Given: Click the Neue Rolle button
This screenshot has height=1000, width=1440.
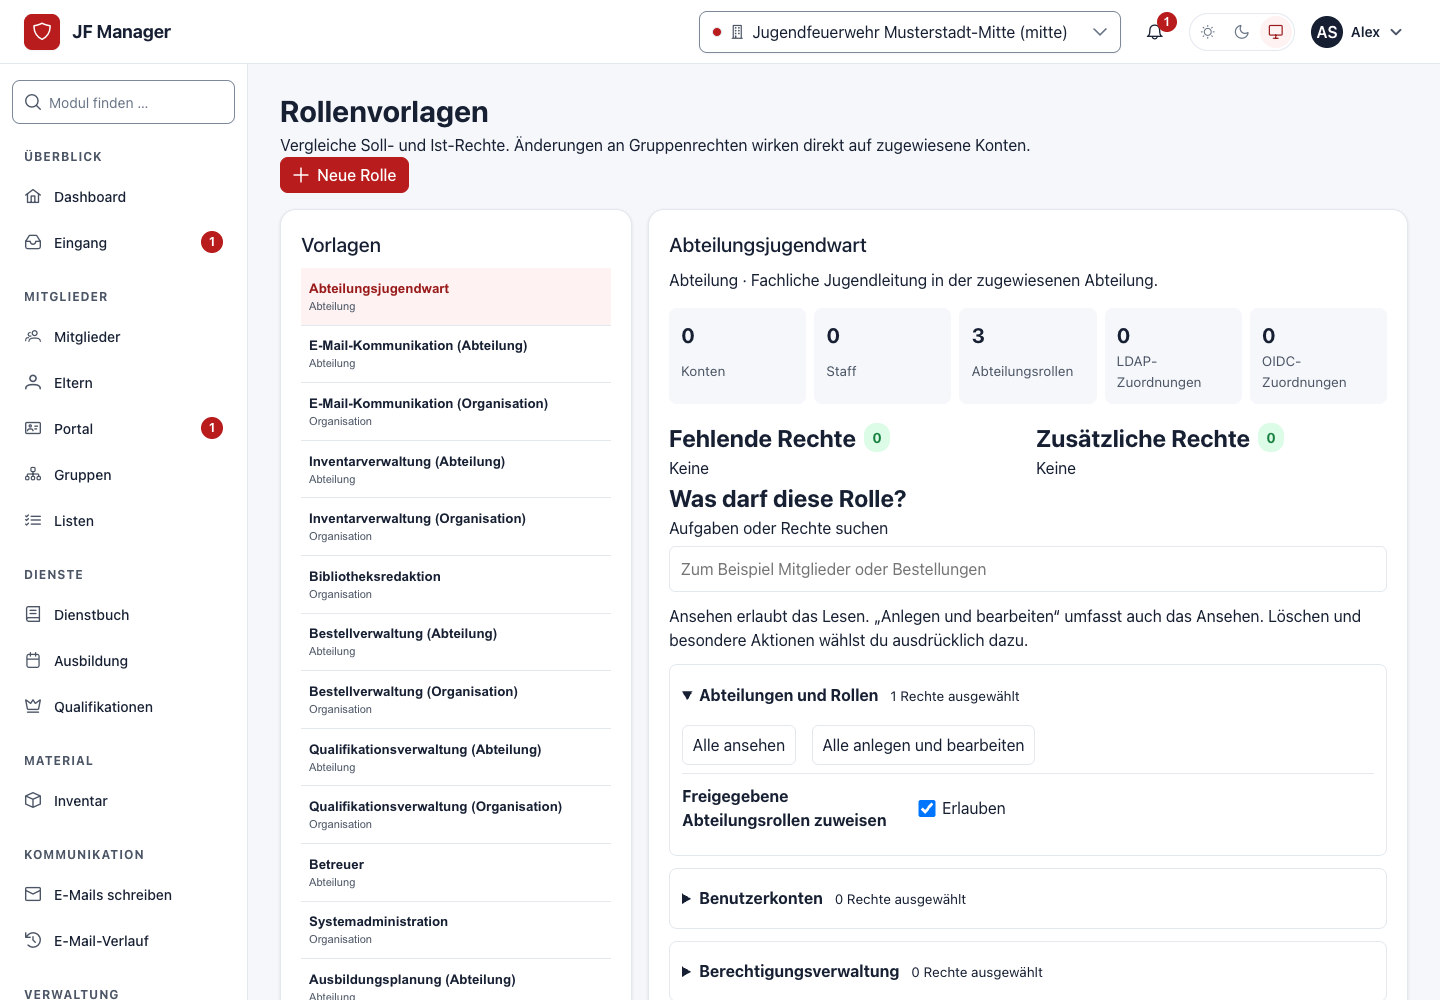Looking at the screenshot, I should [344, 175].
